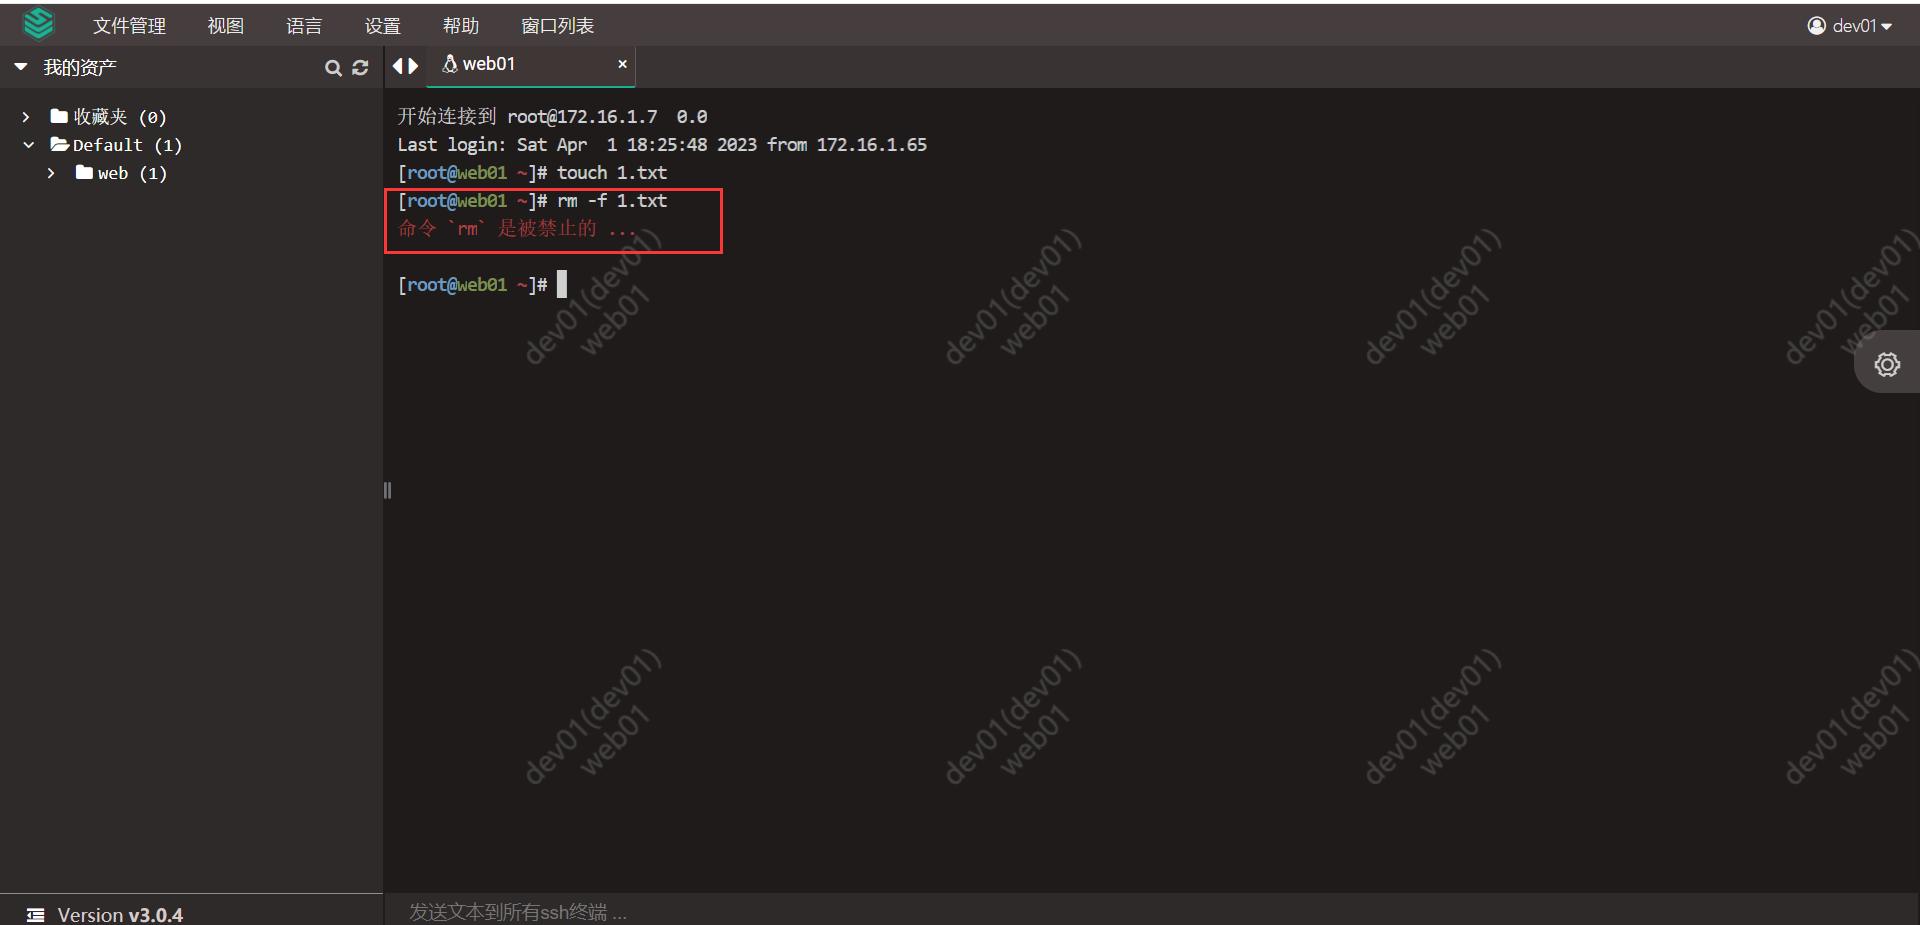The height and width of the screenshot is (925, 1920).
Task: Click the Default open-folder icon
Action: [60, 144]
